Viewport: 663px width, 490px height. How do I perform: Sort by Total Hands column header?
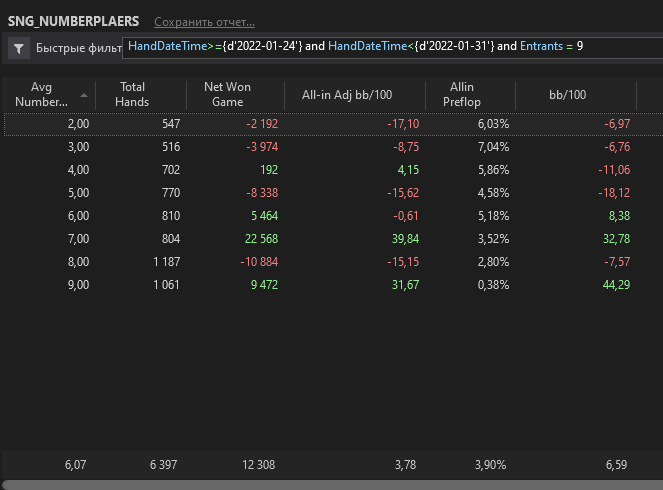[x=132, y=94]
